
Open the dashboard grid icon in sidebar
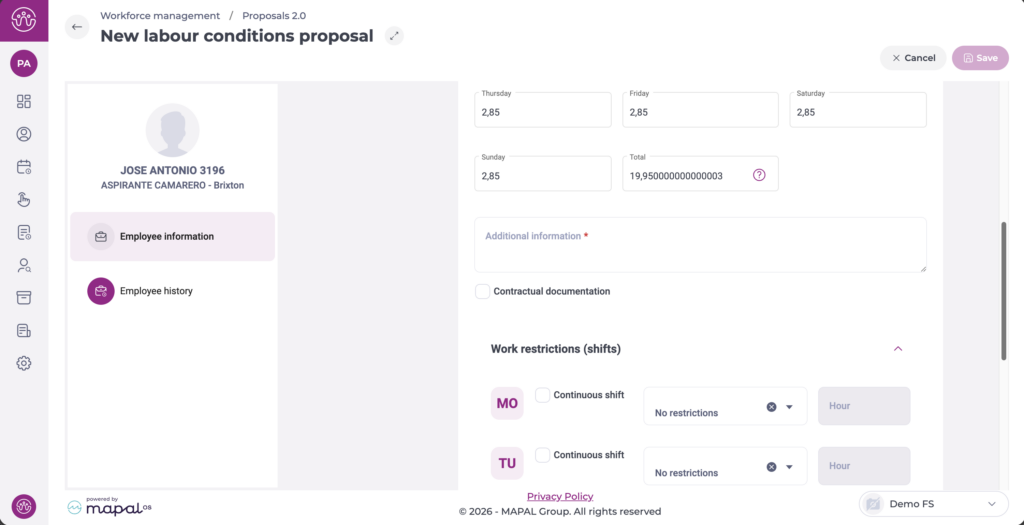(x=24, y=101)
